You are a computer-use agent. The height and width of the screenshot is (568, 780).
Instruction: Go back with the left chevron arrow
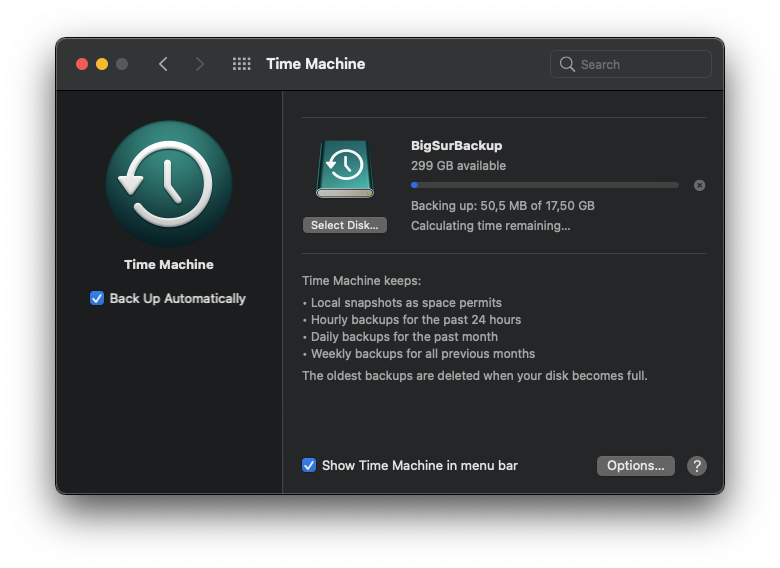pos(163,64)
